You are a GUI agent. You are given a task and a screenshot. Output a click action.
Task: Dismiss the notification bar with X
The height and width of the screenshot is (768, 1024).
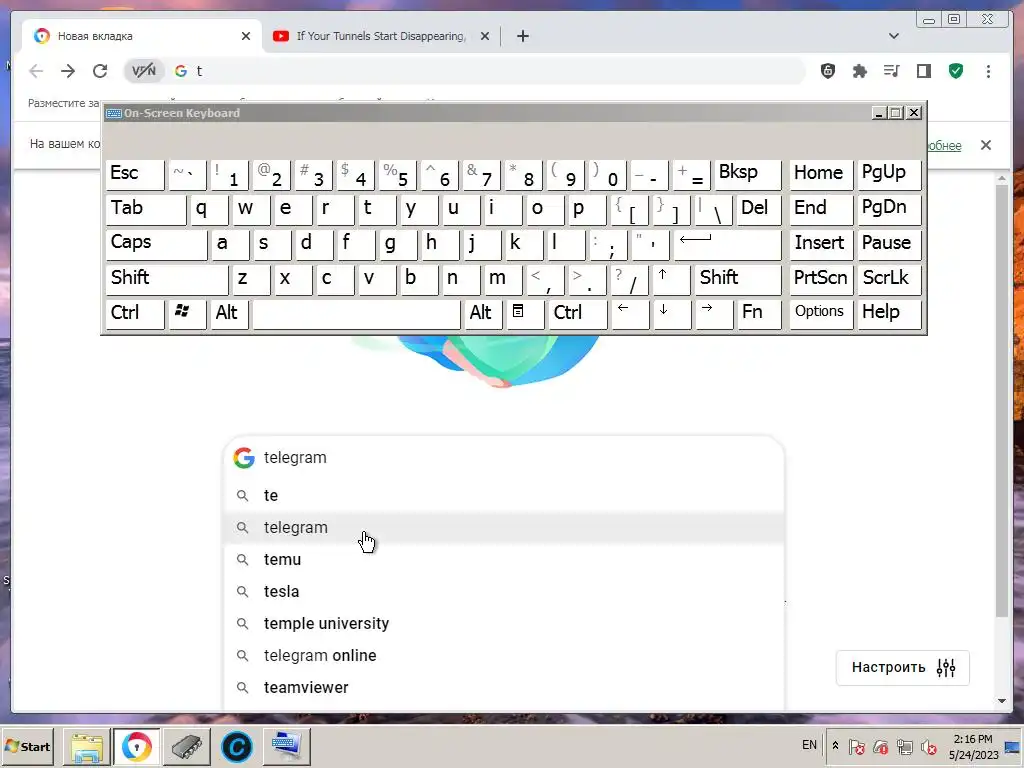coord(985,145)
